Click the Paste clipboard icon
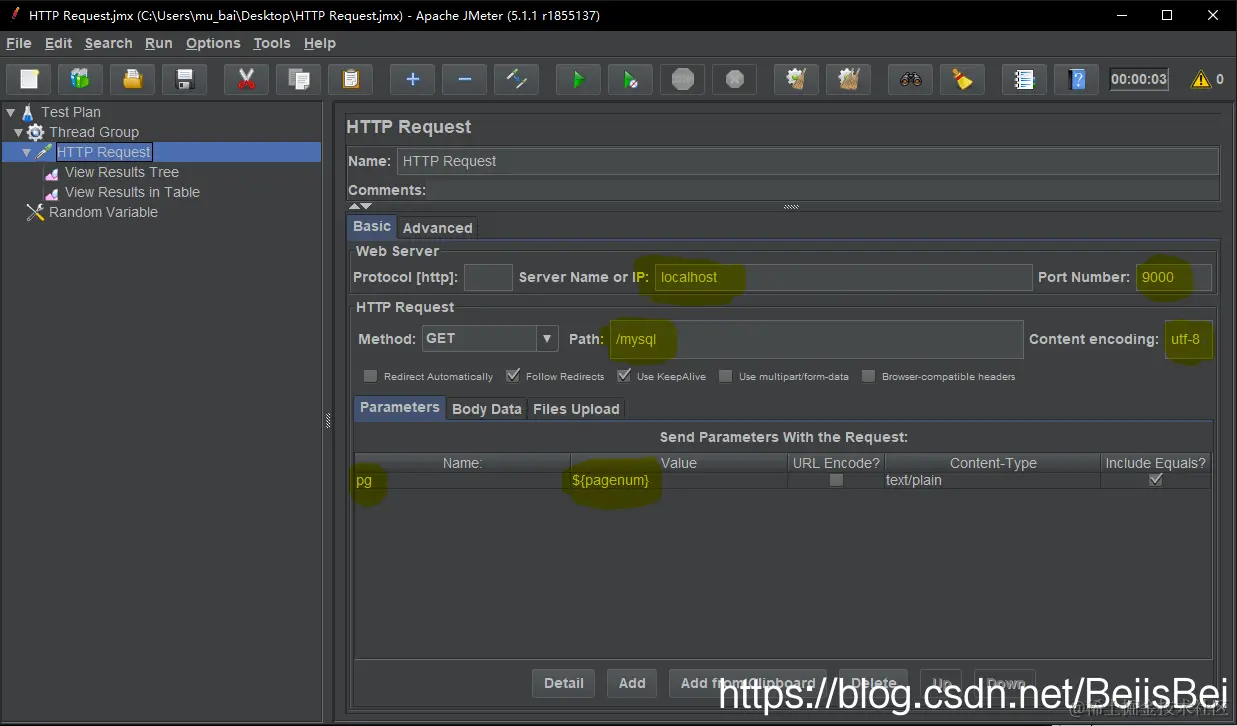 350,79
